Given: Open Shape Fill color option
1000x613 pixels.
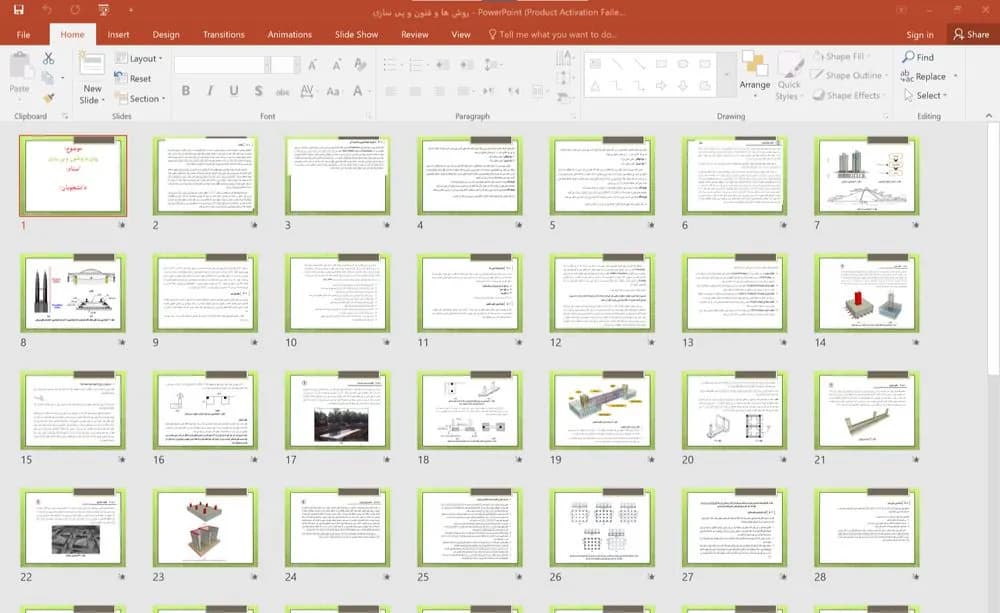Looking at the screenshot, I should coord(842,56).
